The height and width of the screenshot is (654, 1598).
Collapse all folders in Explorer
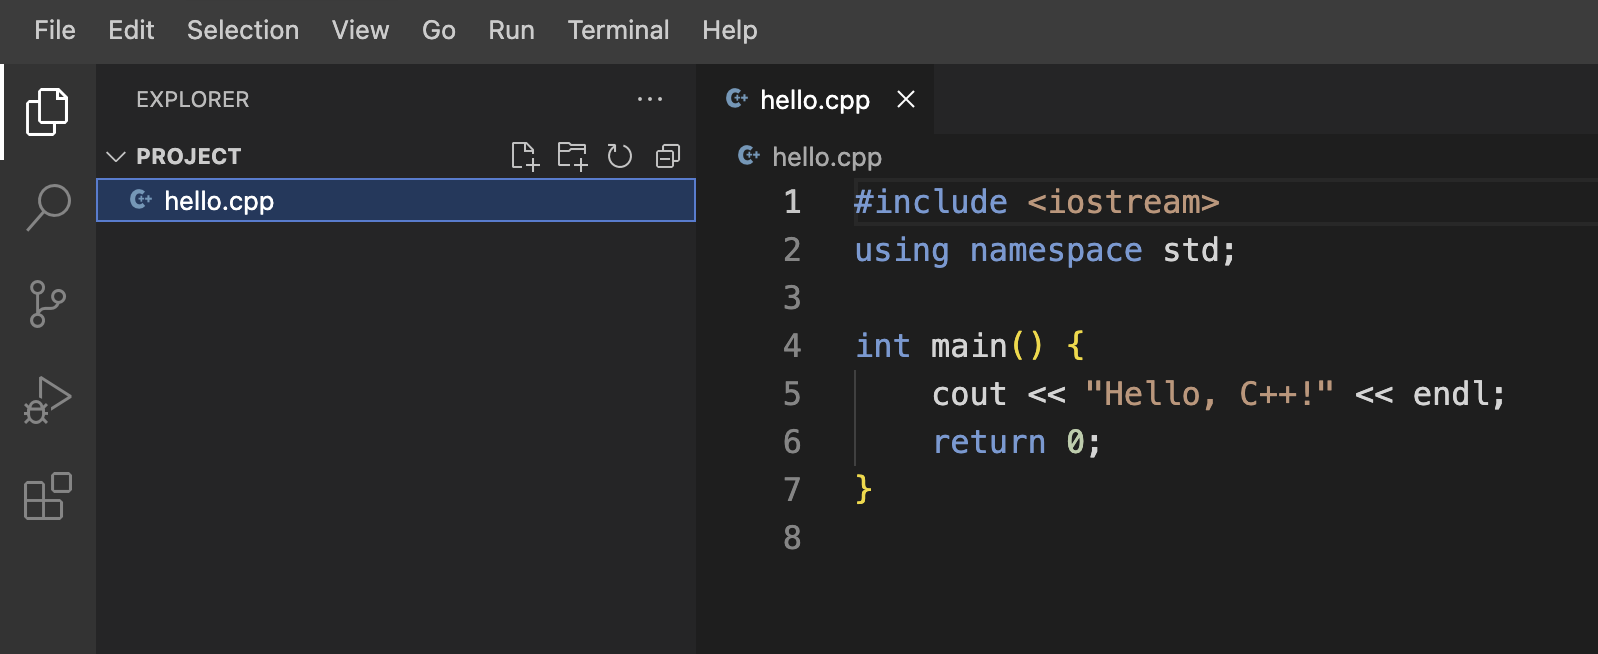[667, 156]
